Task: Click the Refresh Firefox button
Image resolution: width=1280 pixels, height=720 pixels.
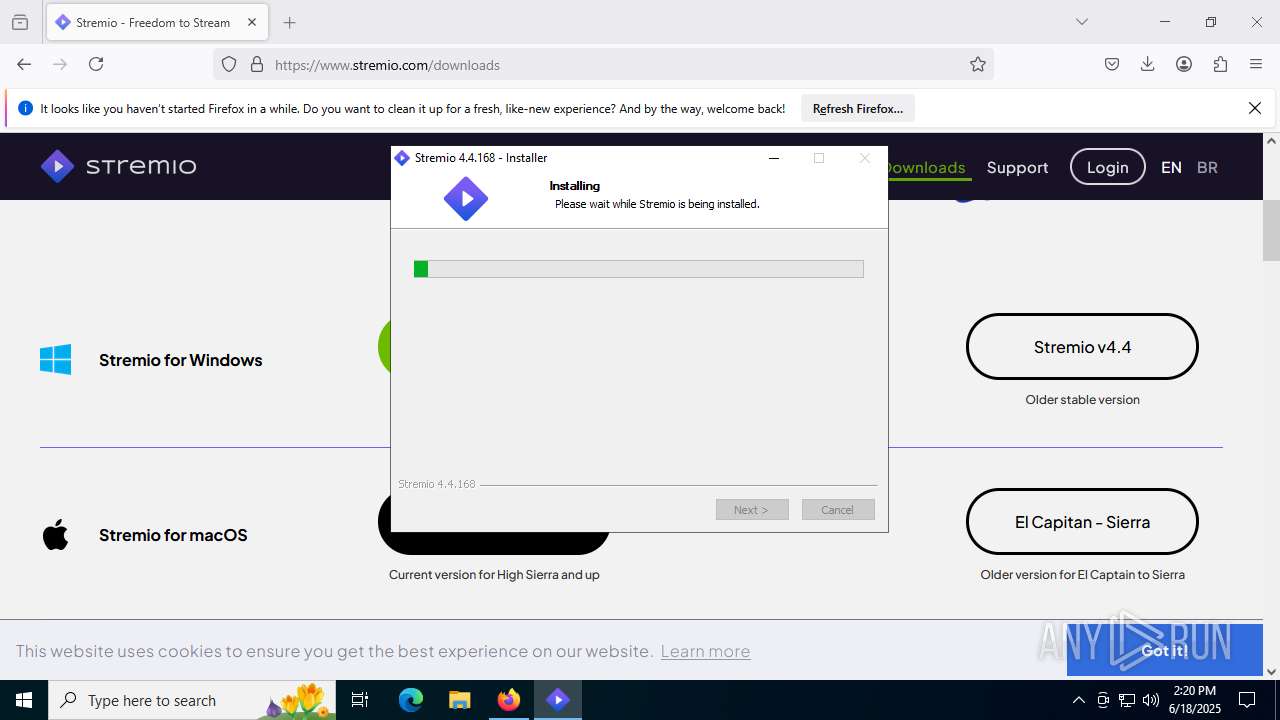Action: (858, 109)
